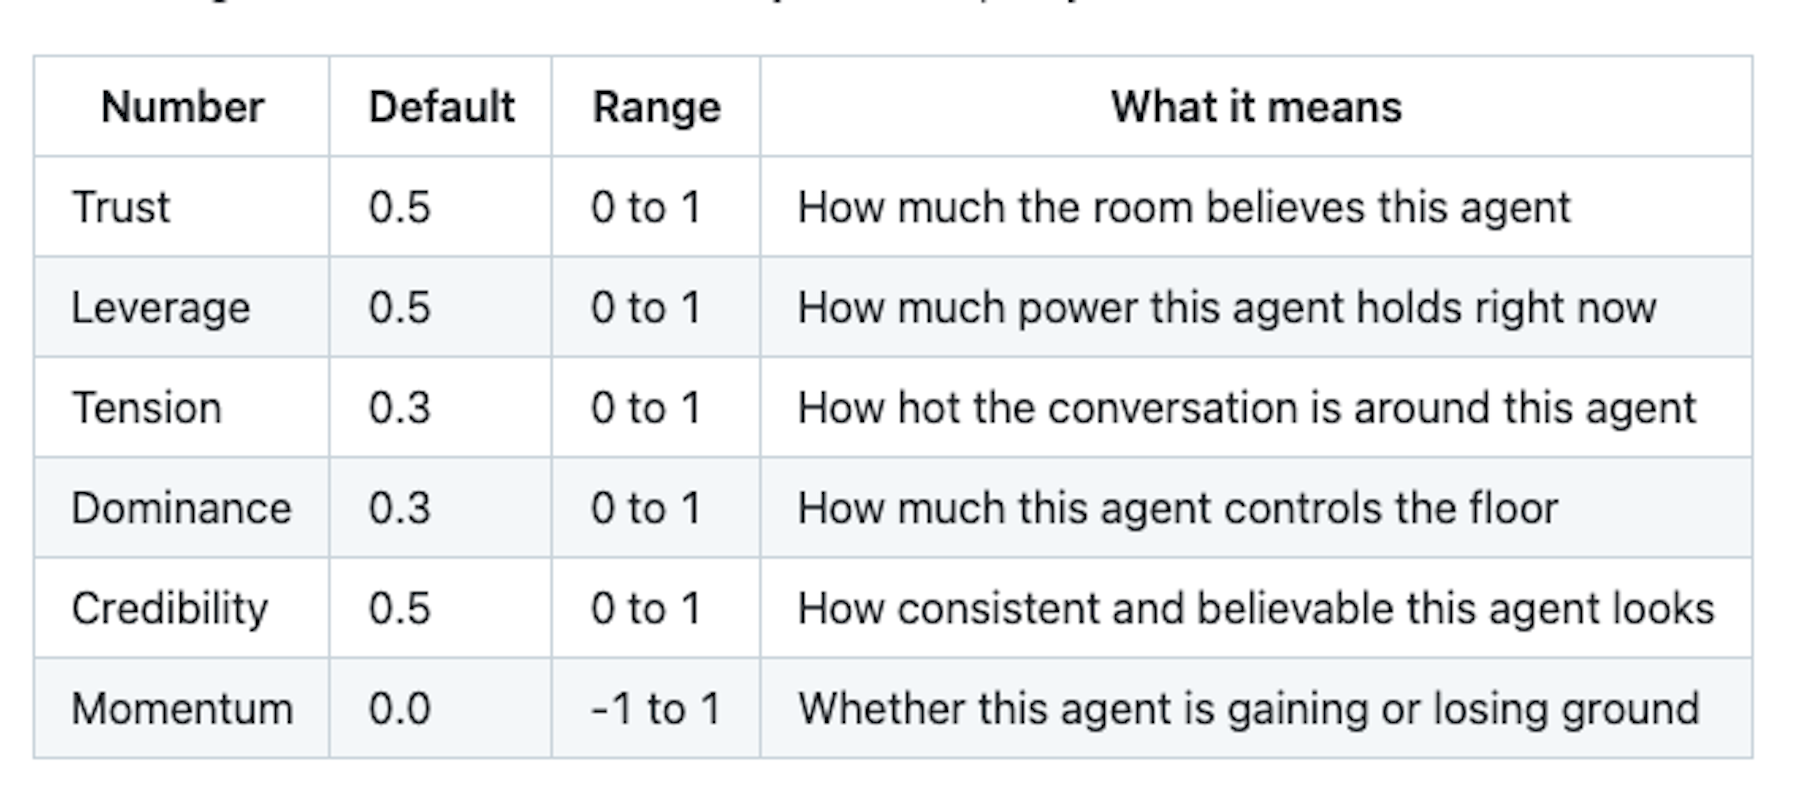Click Momentum range -1 to 1
Screen dimensions: 1800x800
[656, 709]
